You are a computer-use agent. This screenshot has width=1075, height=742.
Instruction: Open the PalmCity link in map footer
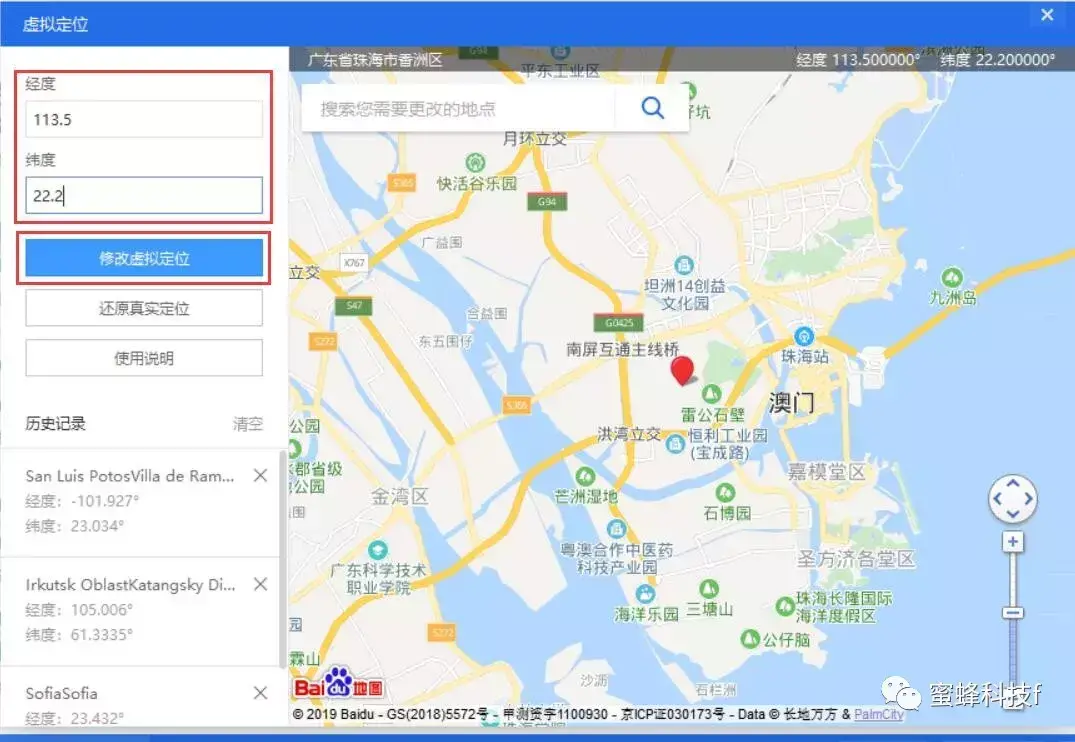pyautogui.click(x=878, y=715)
